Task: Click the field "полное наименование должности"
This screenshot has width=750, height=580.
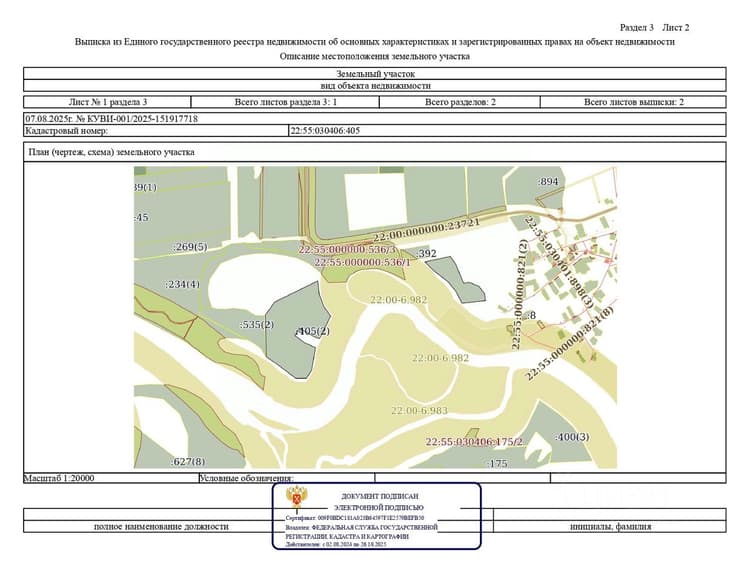Action: pos(161,526)
